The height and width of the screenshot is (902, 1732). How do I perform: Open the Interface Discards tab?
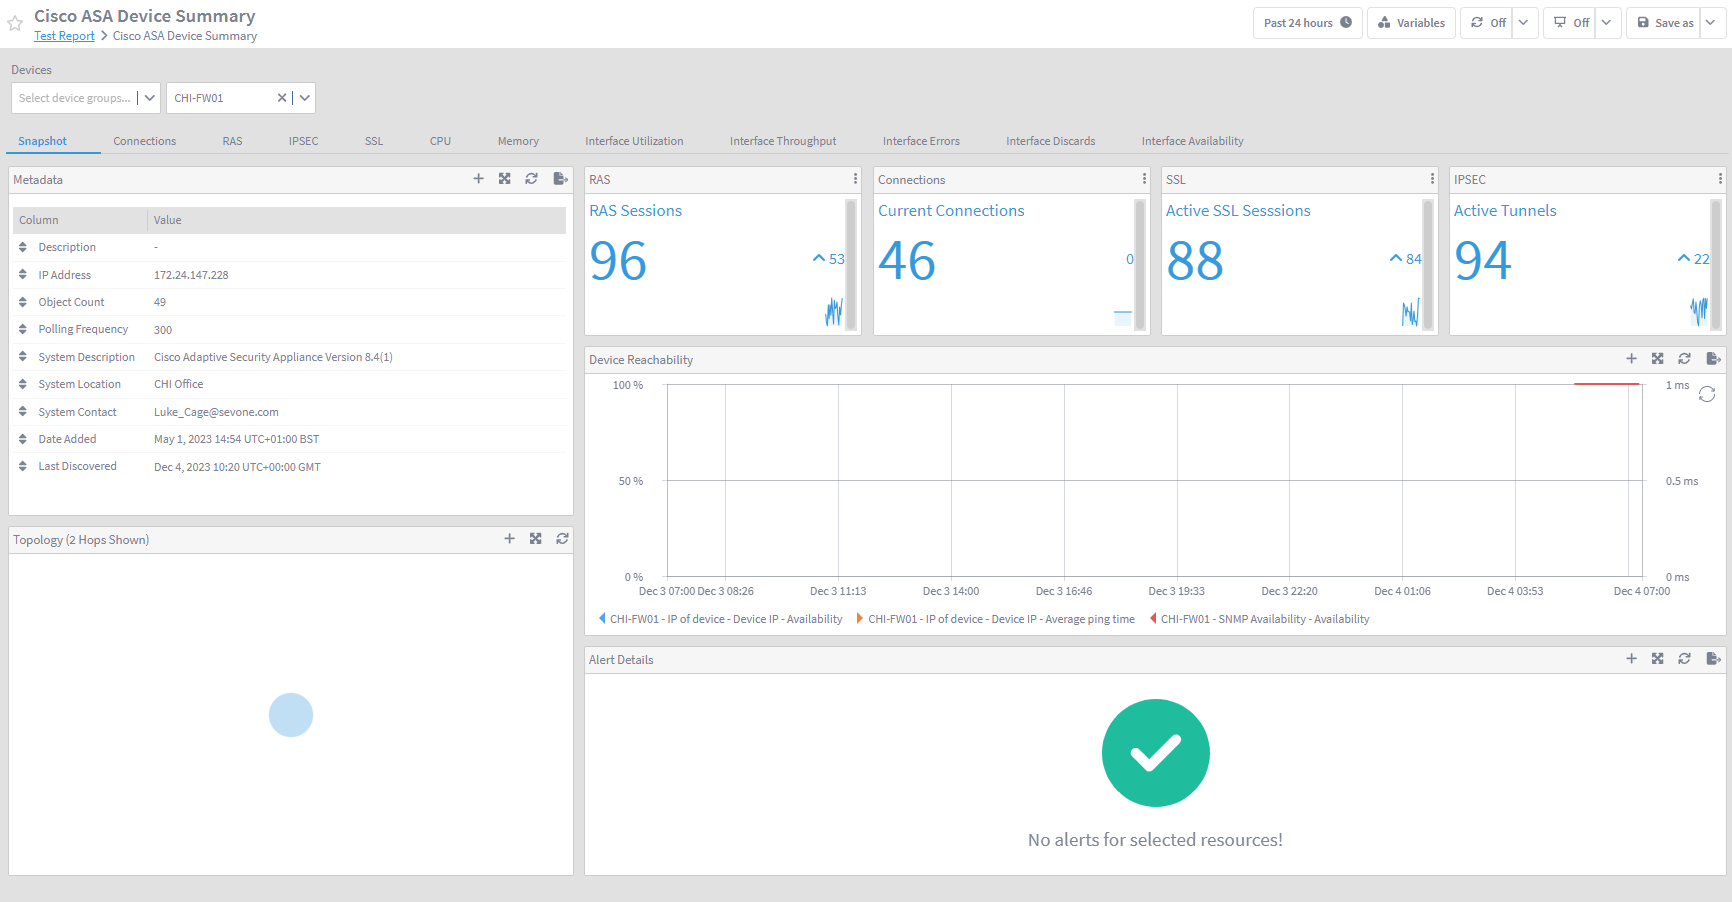click(1050, 141)
